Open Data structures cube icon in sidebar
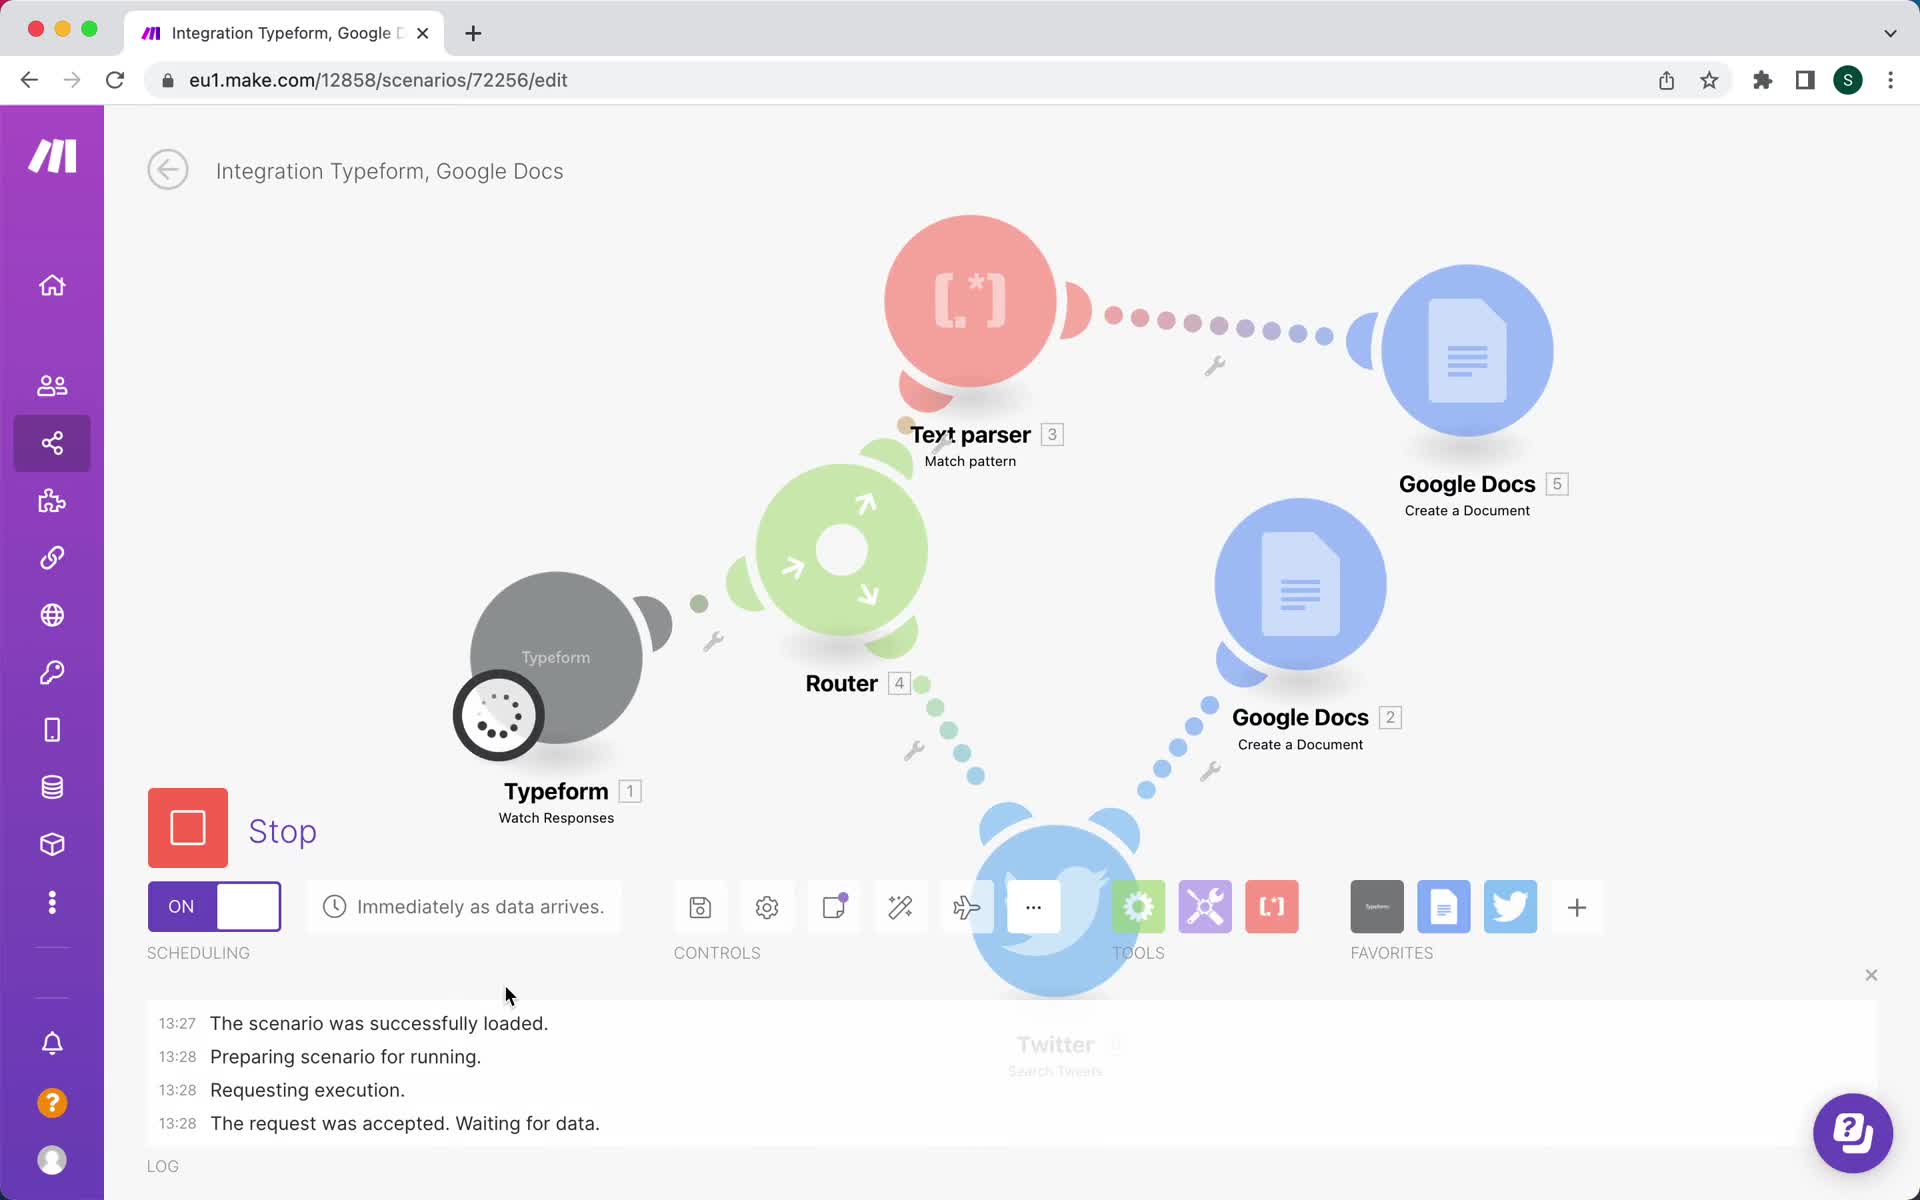1920x1200 pixels. click(x=52, y=845)
